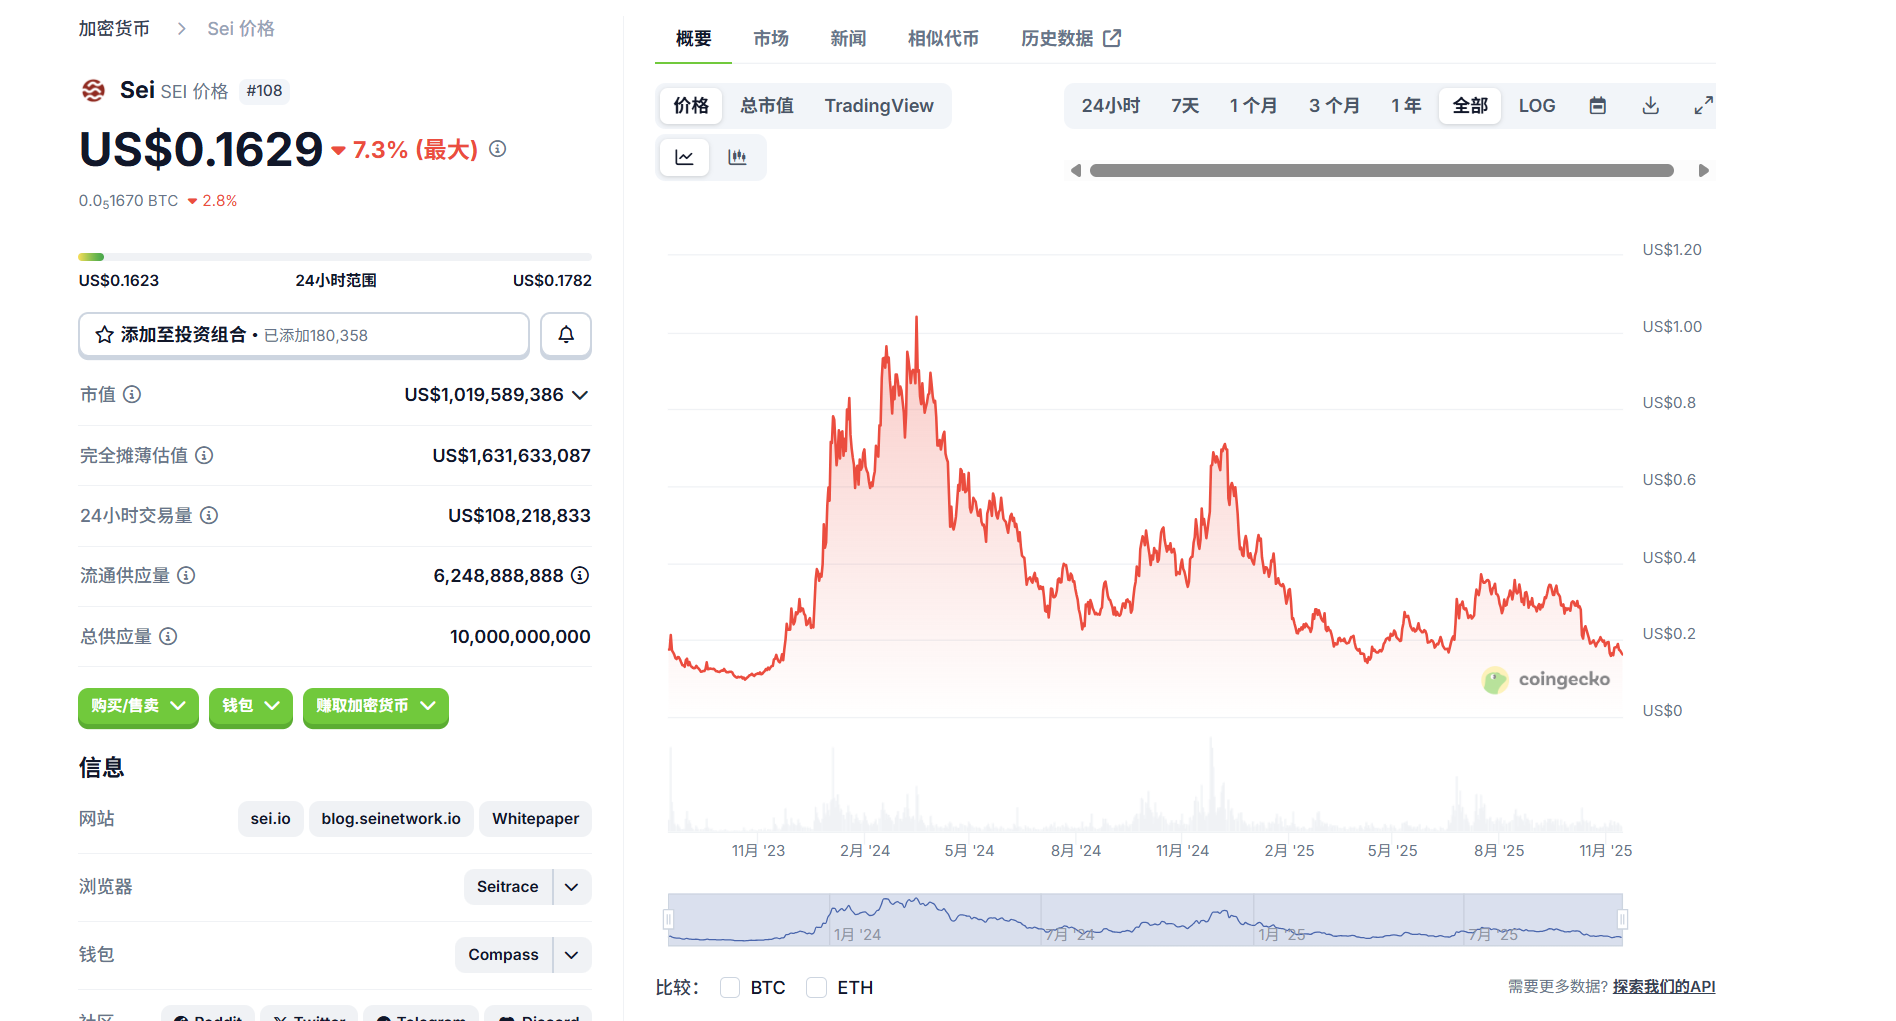Switch to the 市场 tab
This screenshot has height=1021, width=1896.
point(771,39)
